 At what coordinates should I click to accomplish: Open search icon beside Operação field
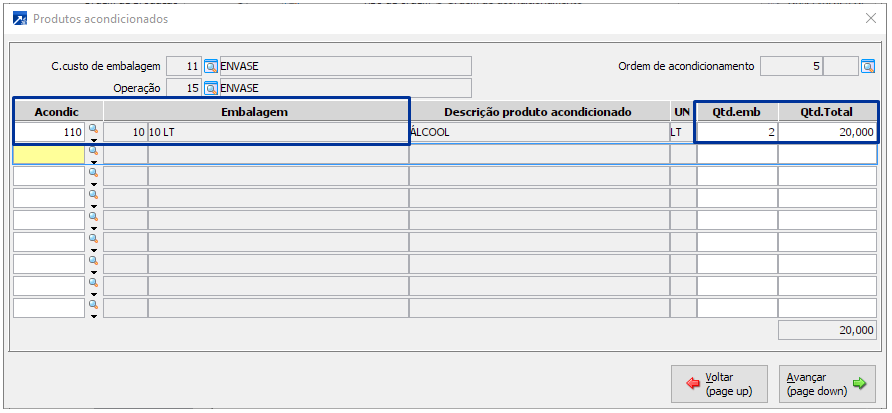coord(211,89)
